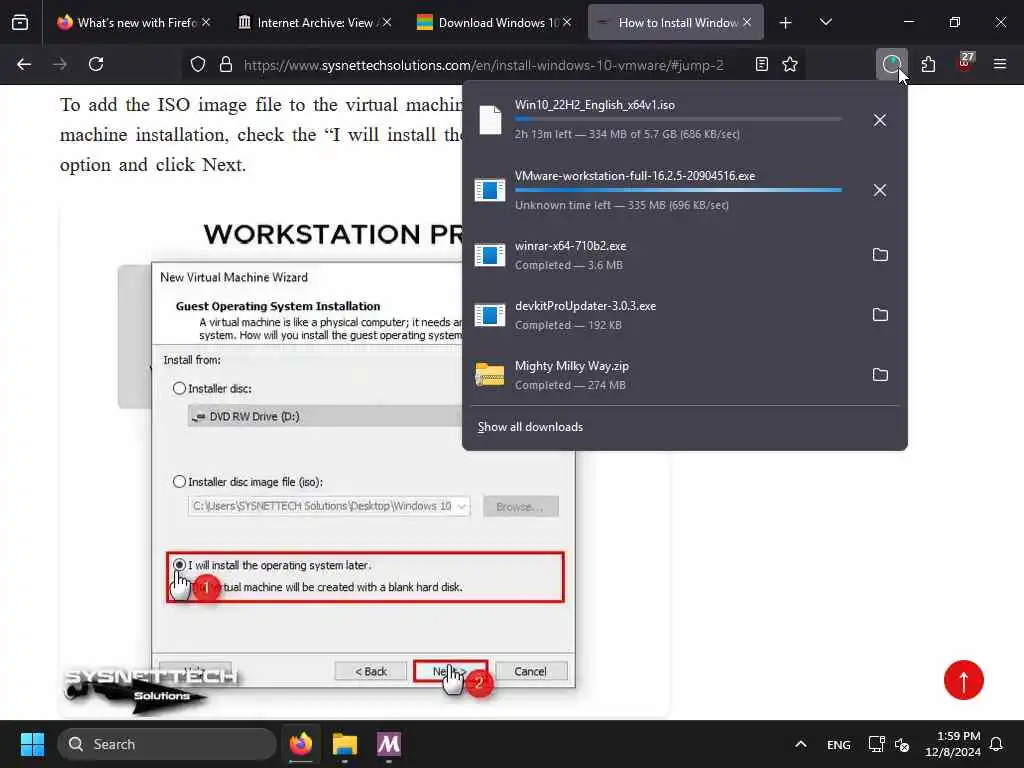The height and width of the screenshot is (768, 1024).
Task: Go back to the previous page
Action: 24,64
